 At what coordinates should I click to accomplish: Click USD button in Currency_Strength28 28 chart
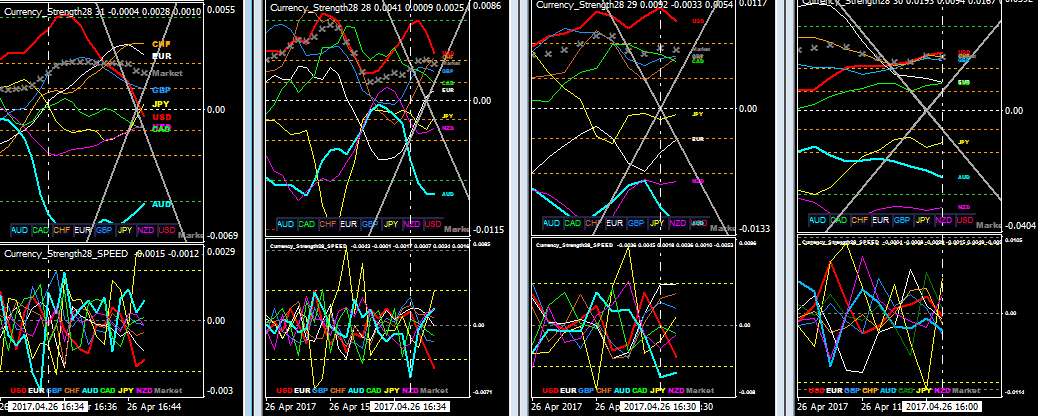[x=434, y=225]
